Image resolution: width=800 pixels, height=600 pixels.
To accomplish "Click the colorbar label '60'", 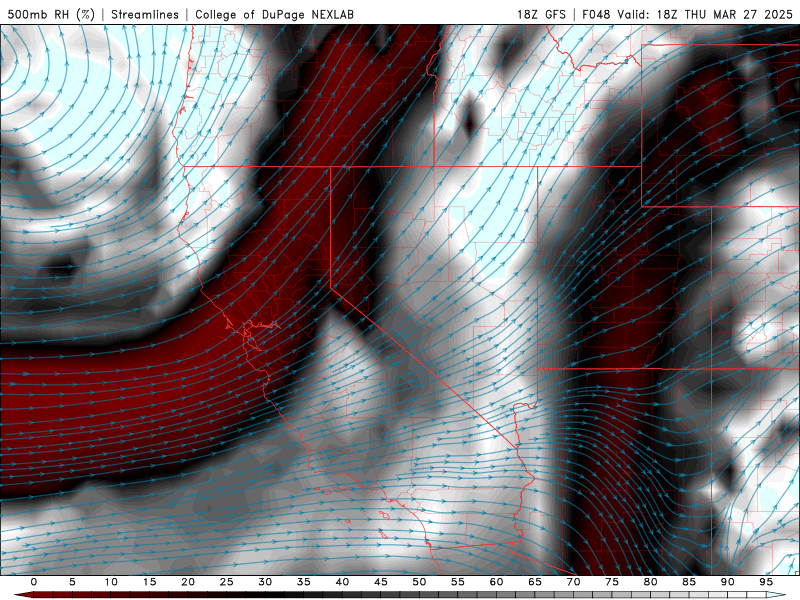I will 496,582.
